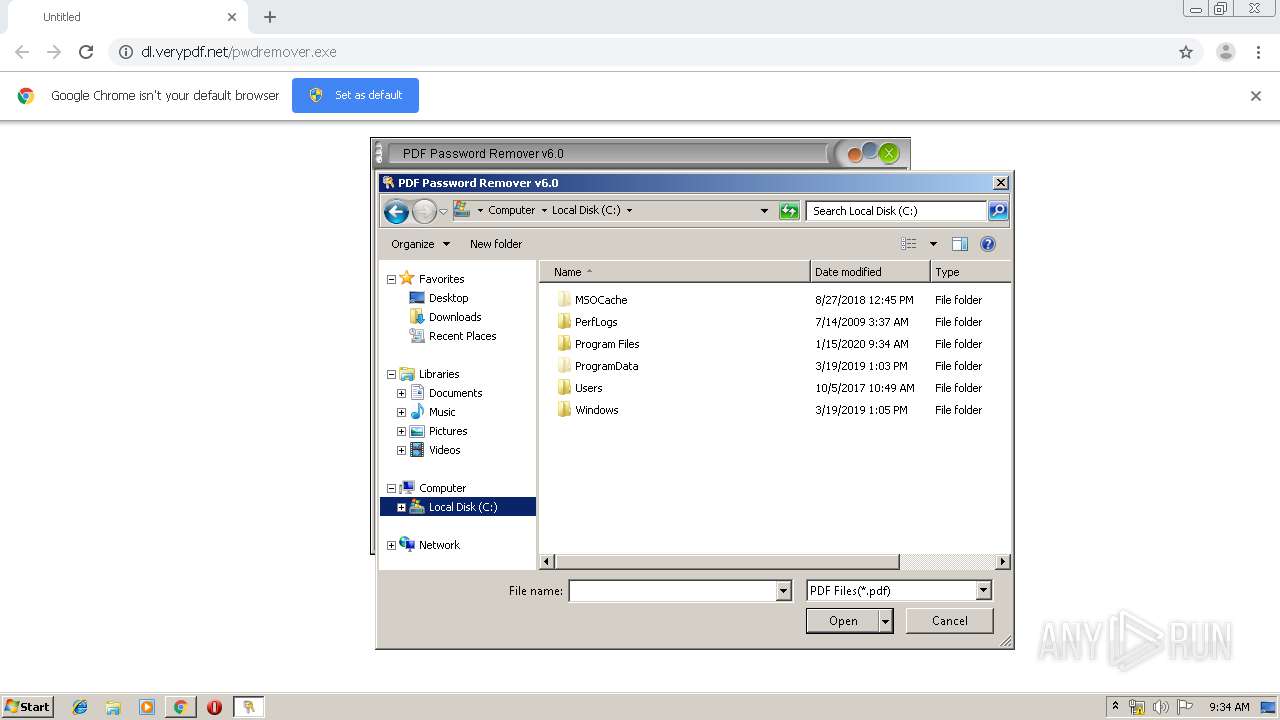Expand the Music library node
This screenshot has height=720, width=1280.
coord(401,412)
